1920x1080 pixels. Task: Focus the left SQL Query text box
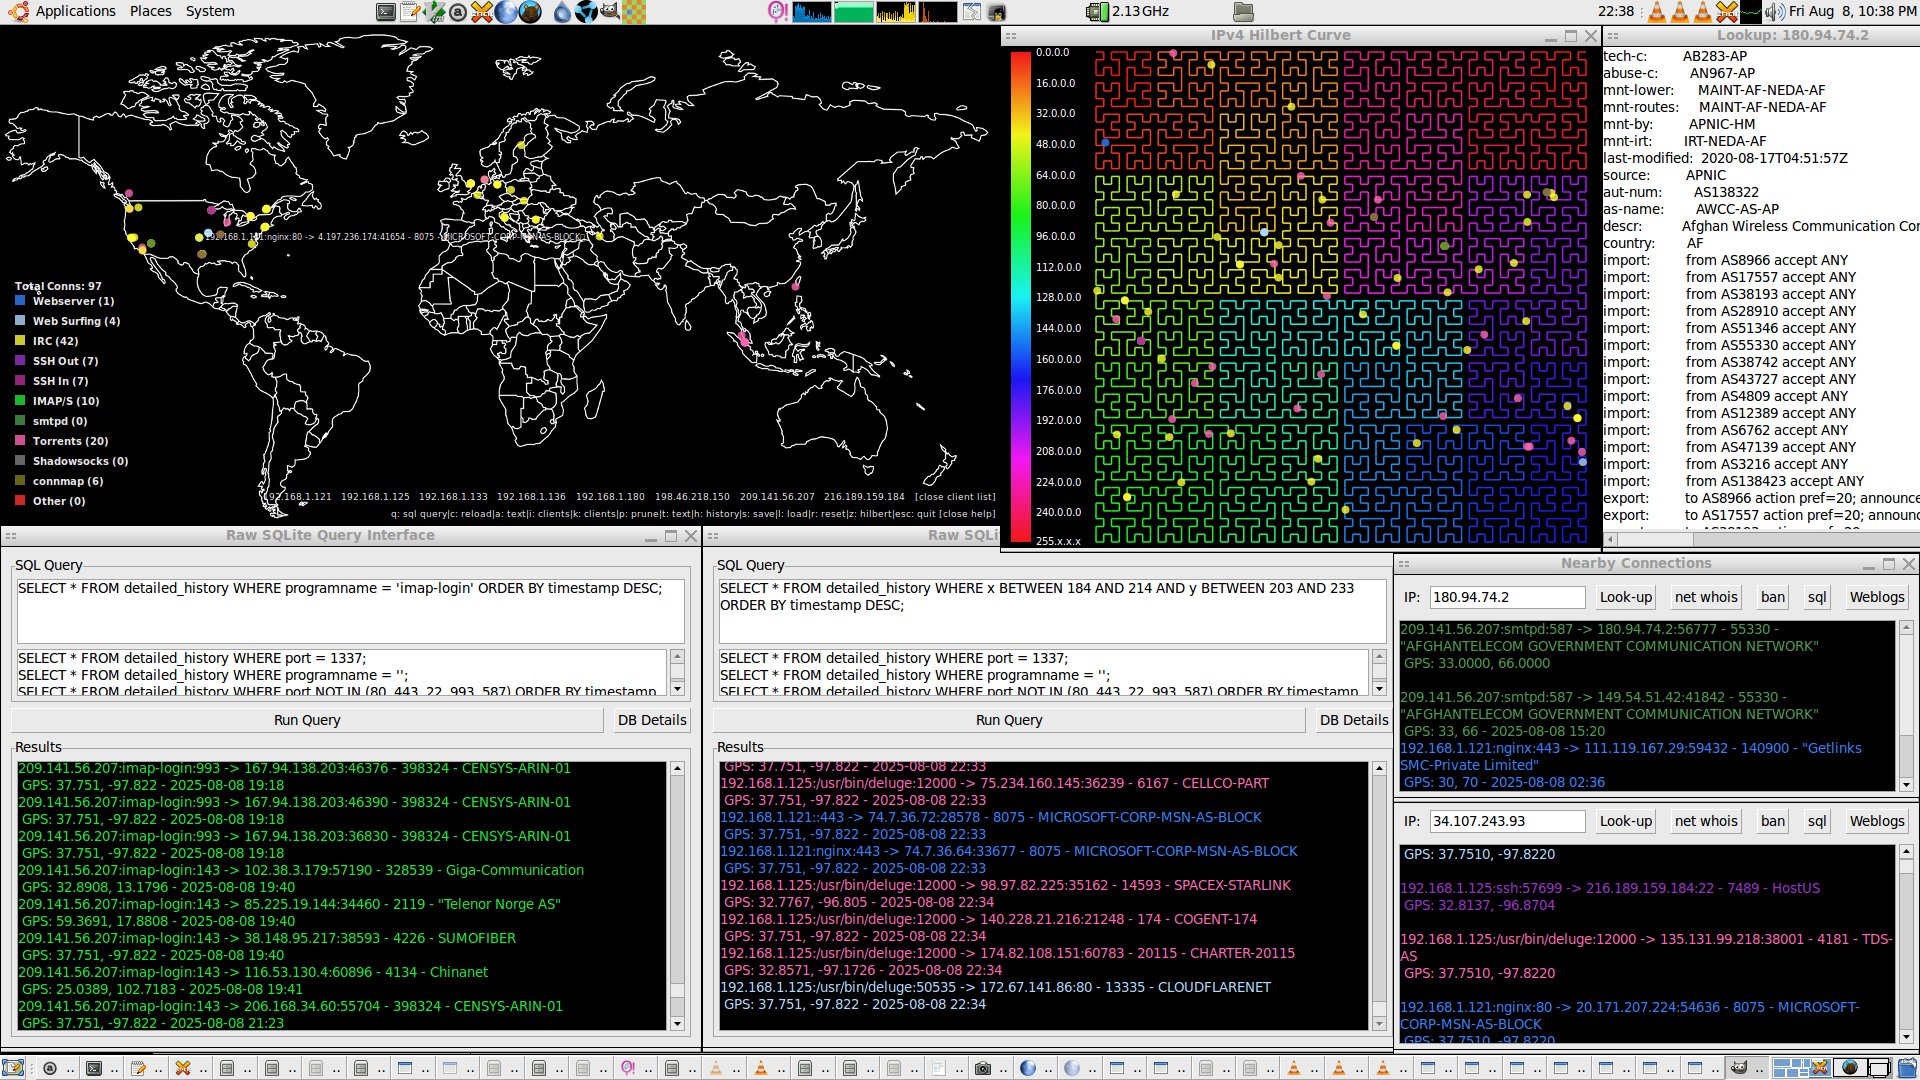[349, 611]
